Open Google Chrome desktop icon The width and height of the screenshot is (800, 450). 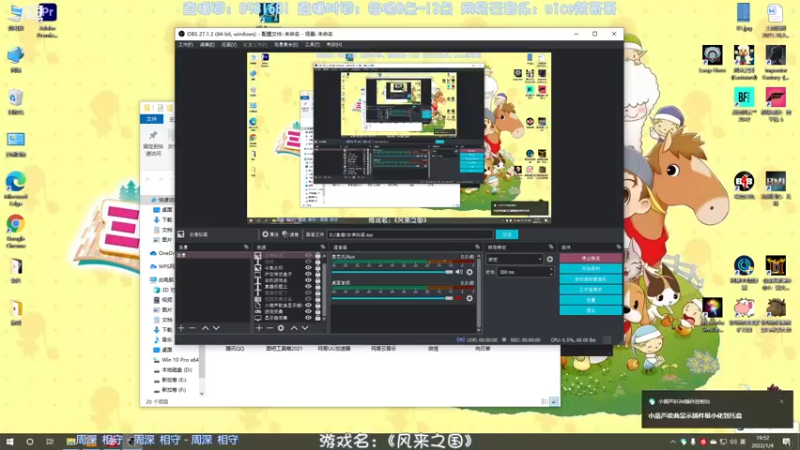[16, 231]
